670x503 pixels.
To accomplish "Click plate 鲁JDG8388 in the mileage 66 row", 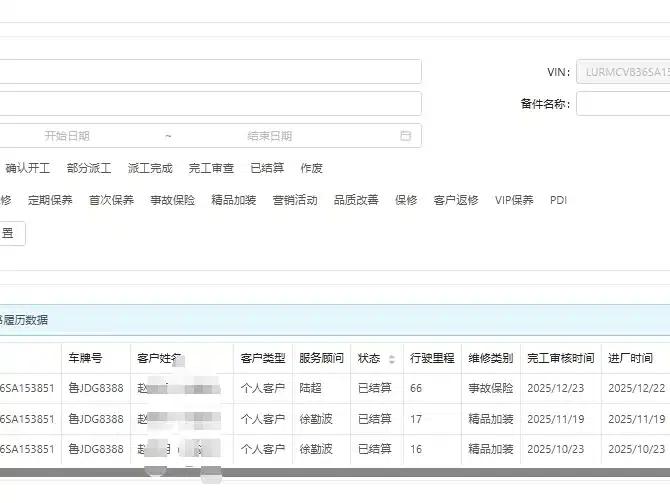I will (96, 388).
